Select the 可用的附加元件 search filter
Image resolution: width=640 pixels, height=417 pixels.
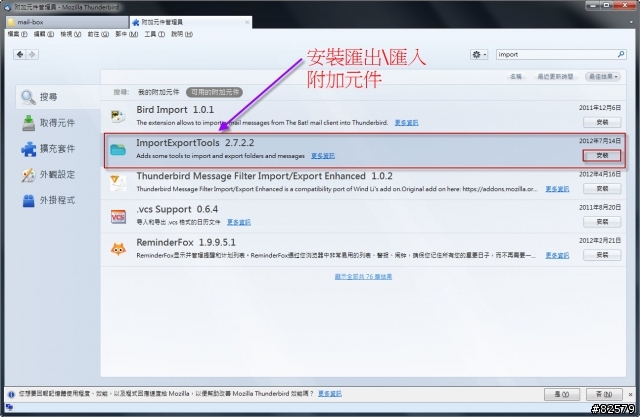tap(214, 92)
